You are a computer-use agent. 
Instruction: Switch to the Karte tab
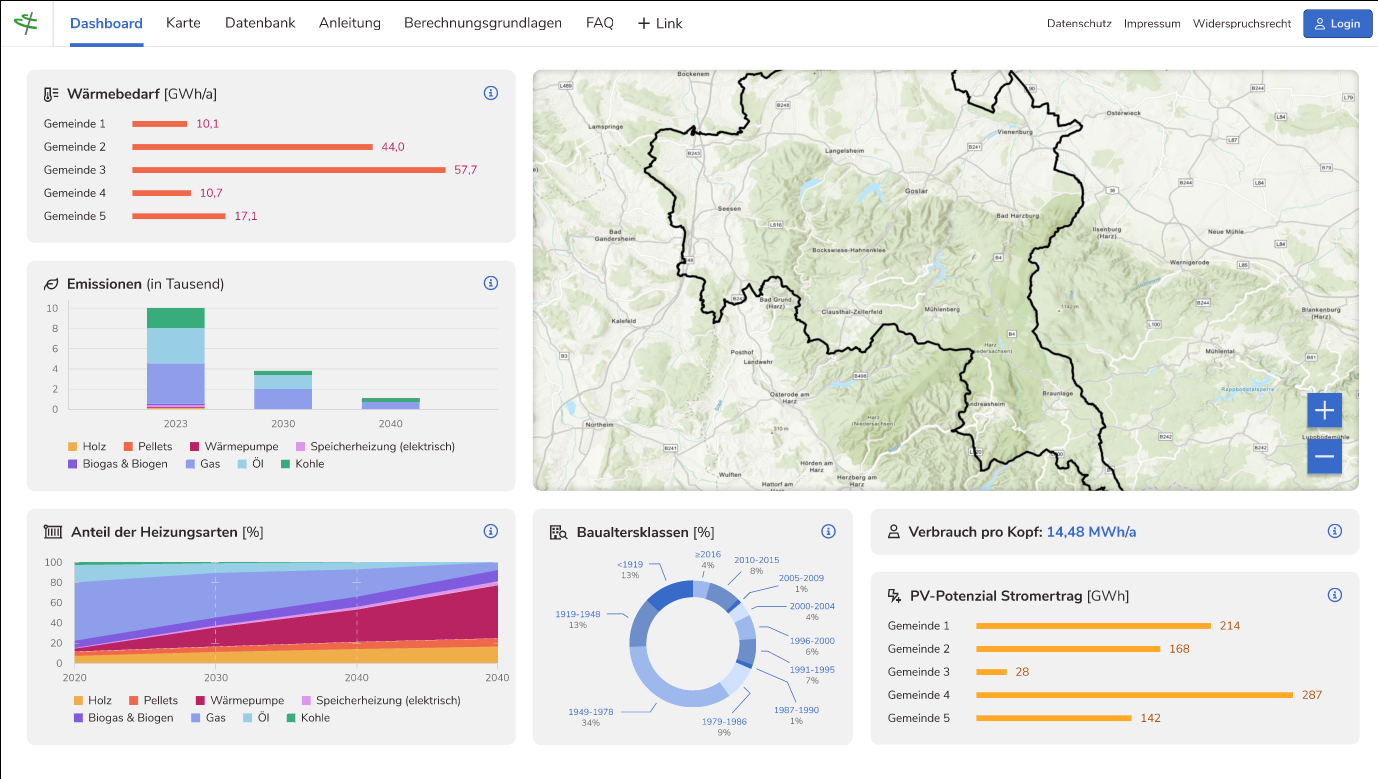coord(183,23)
